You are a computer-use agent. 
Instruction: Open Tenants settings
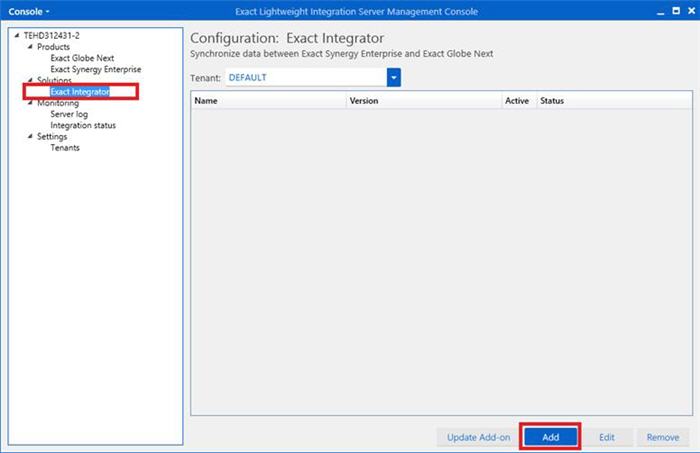click(x=65, y=147)
